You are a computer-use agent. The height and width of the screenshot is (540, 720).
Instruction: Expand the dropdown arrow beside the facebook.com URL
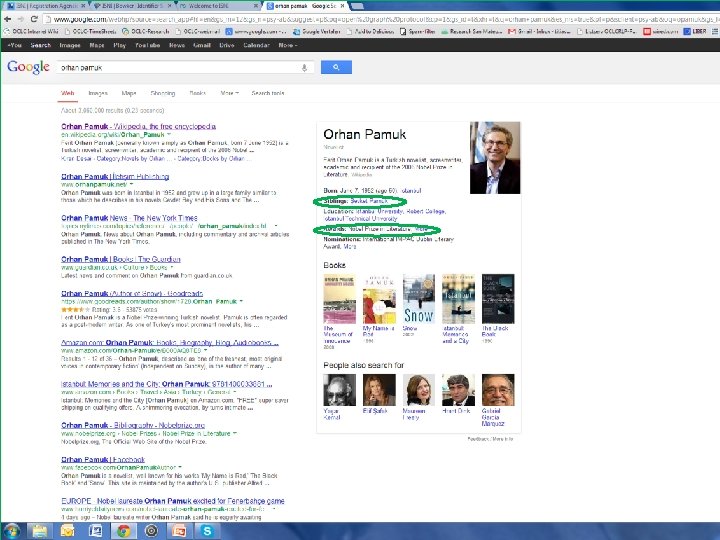coord(180,467)
